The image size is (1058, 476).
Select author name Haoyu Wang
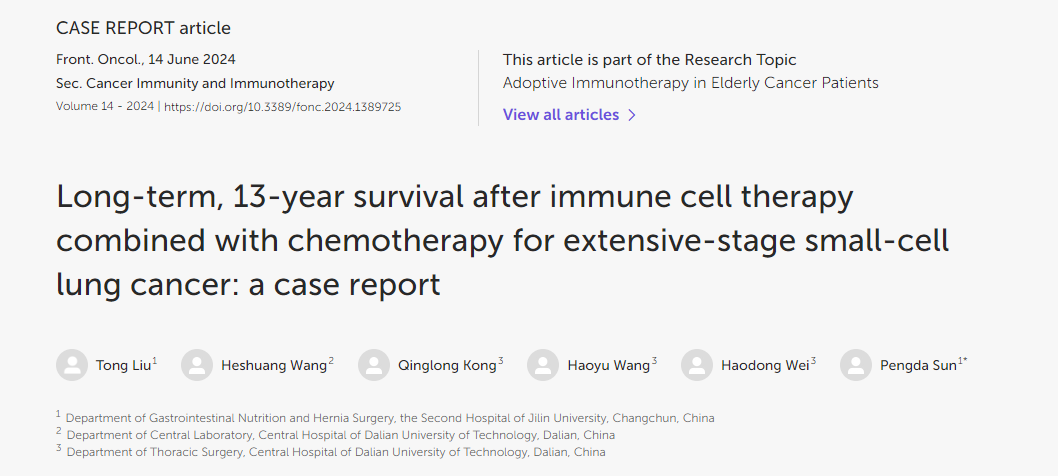(608, 365)
